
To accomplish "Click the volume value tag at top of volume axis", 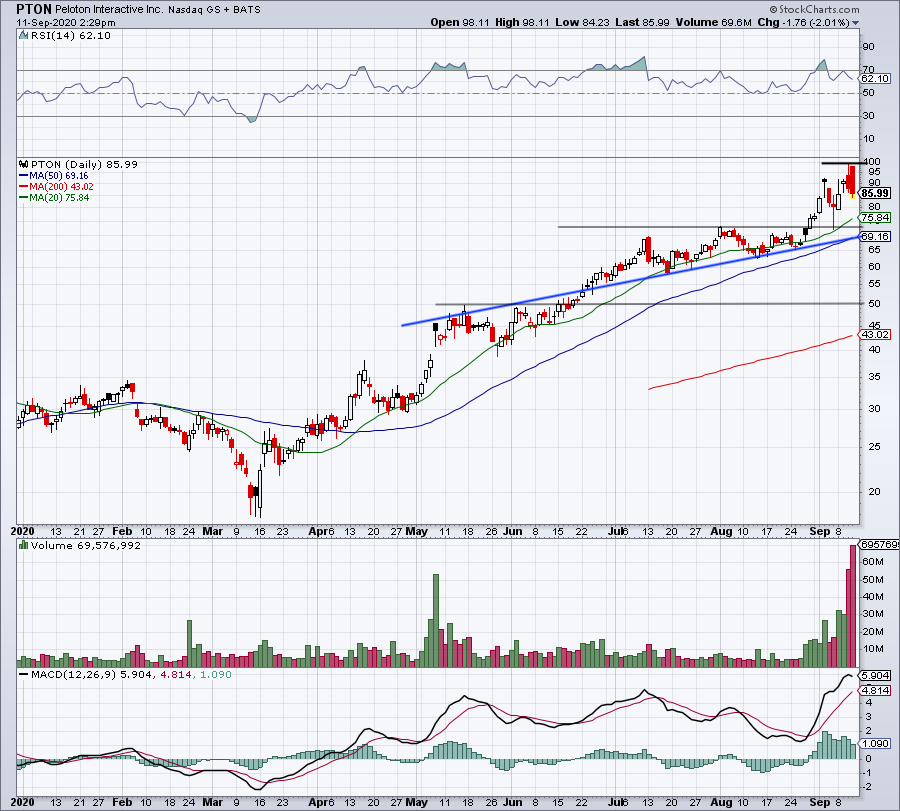I will click(879, 544).
